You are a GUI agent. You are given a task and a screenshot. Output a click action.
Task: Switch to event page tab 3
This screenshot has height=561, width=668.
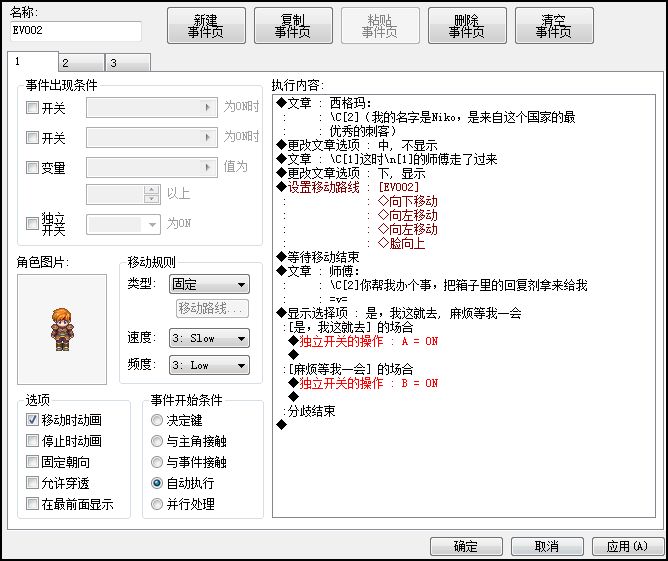pyautogui.click(x=127, y=63)
